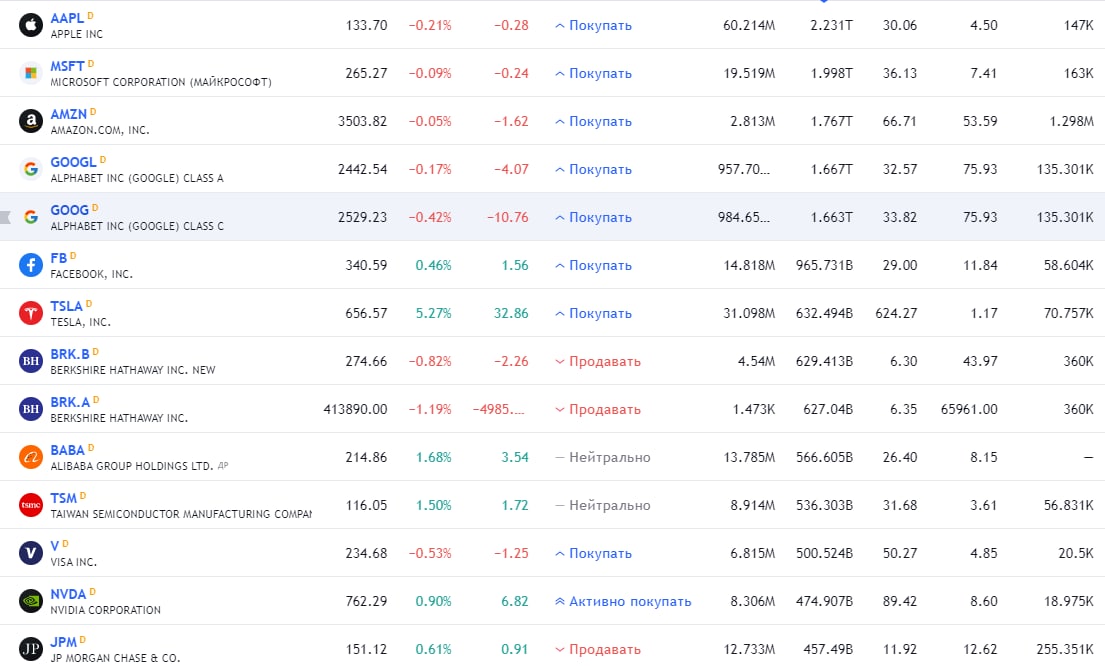
Task: Click the APPLE INC company name
Action: [x=76, y=34]
